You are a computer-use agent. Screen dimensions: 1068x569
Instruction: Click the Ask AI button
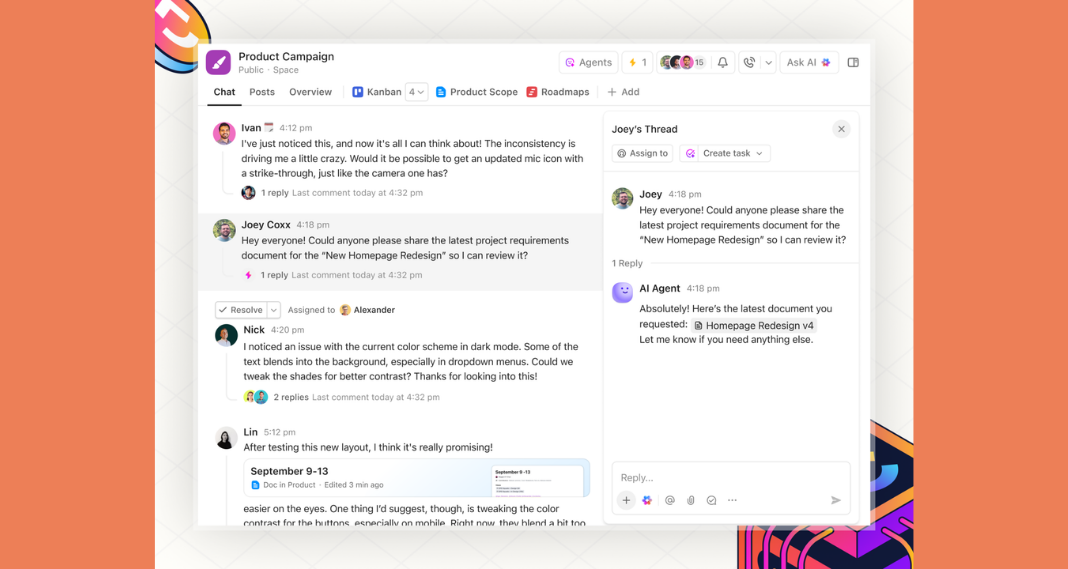tap(808, 62)
